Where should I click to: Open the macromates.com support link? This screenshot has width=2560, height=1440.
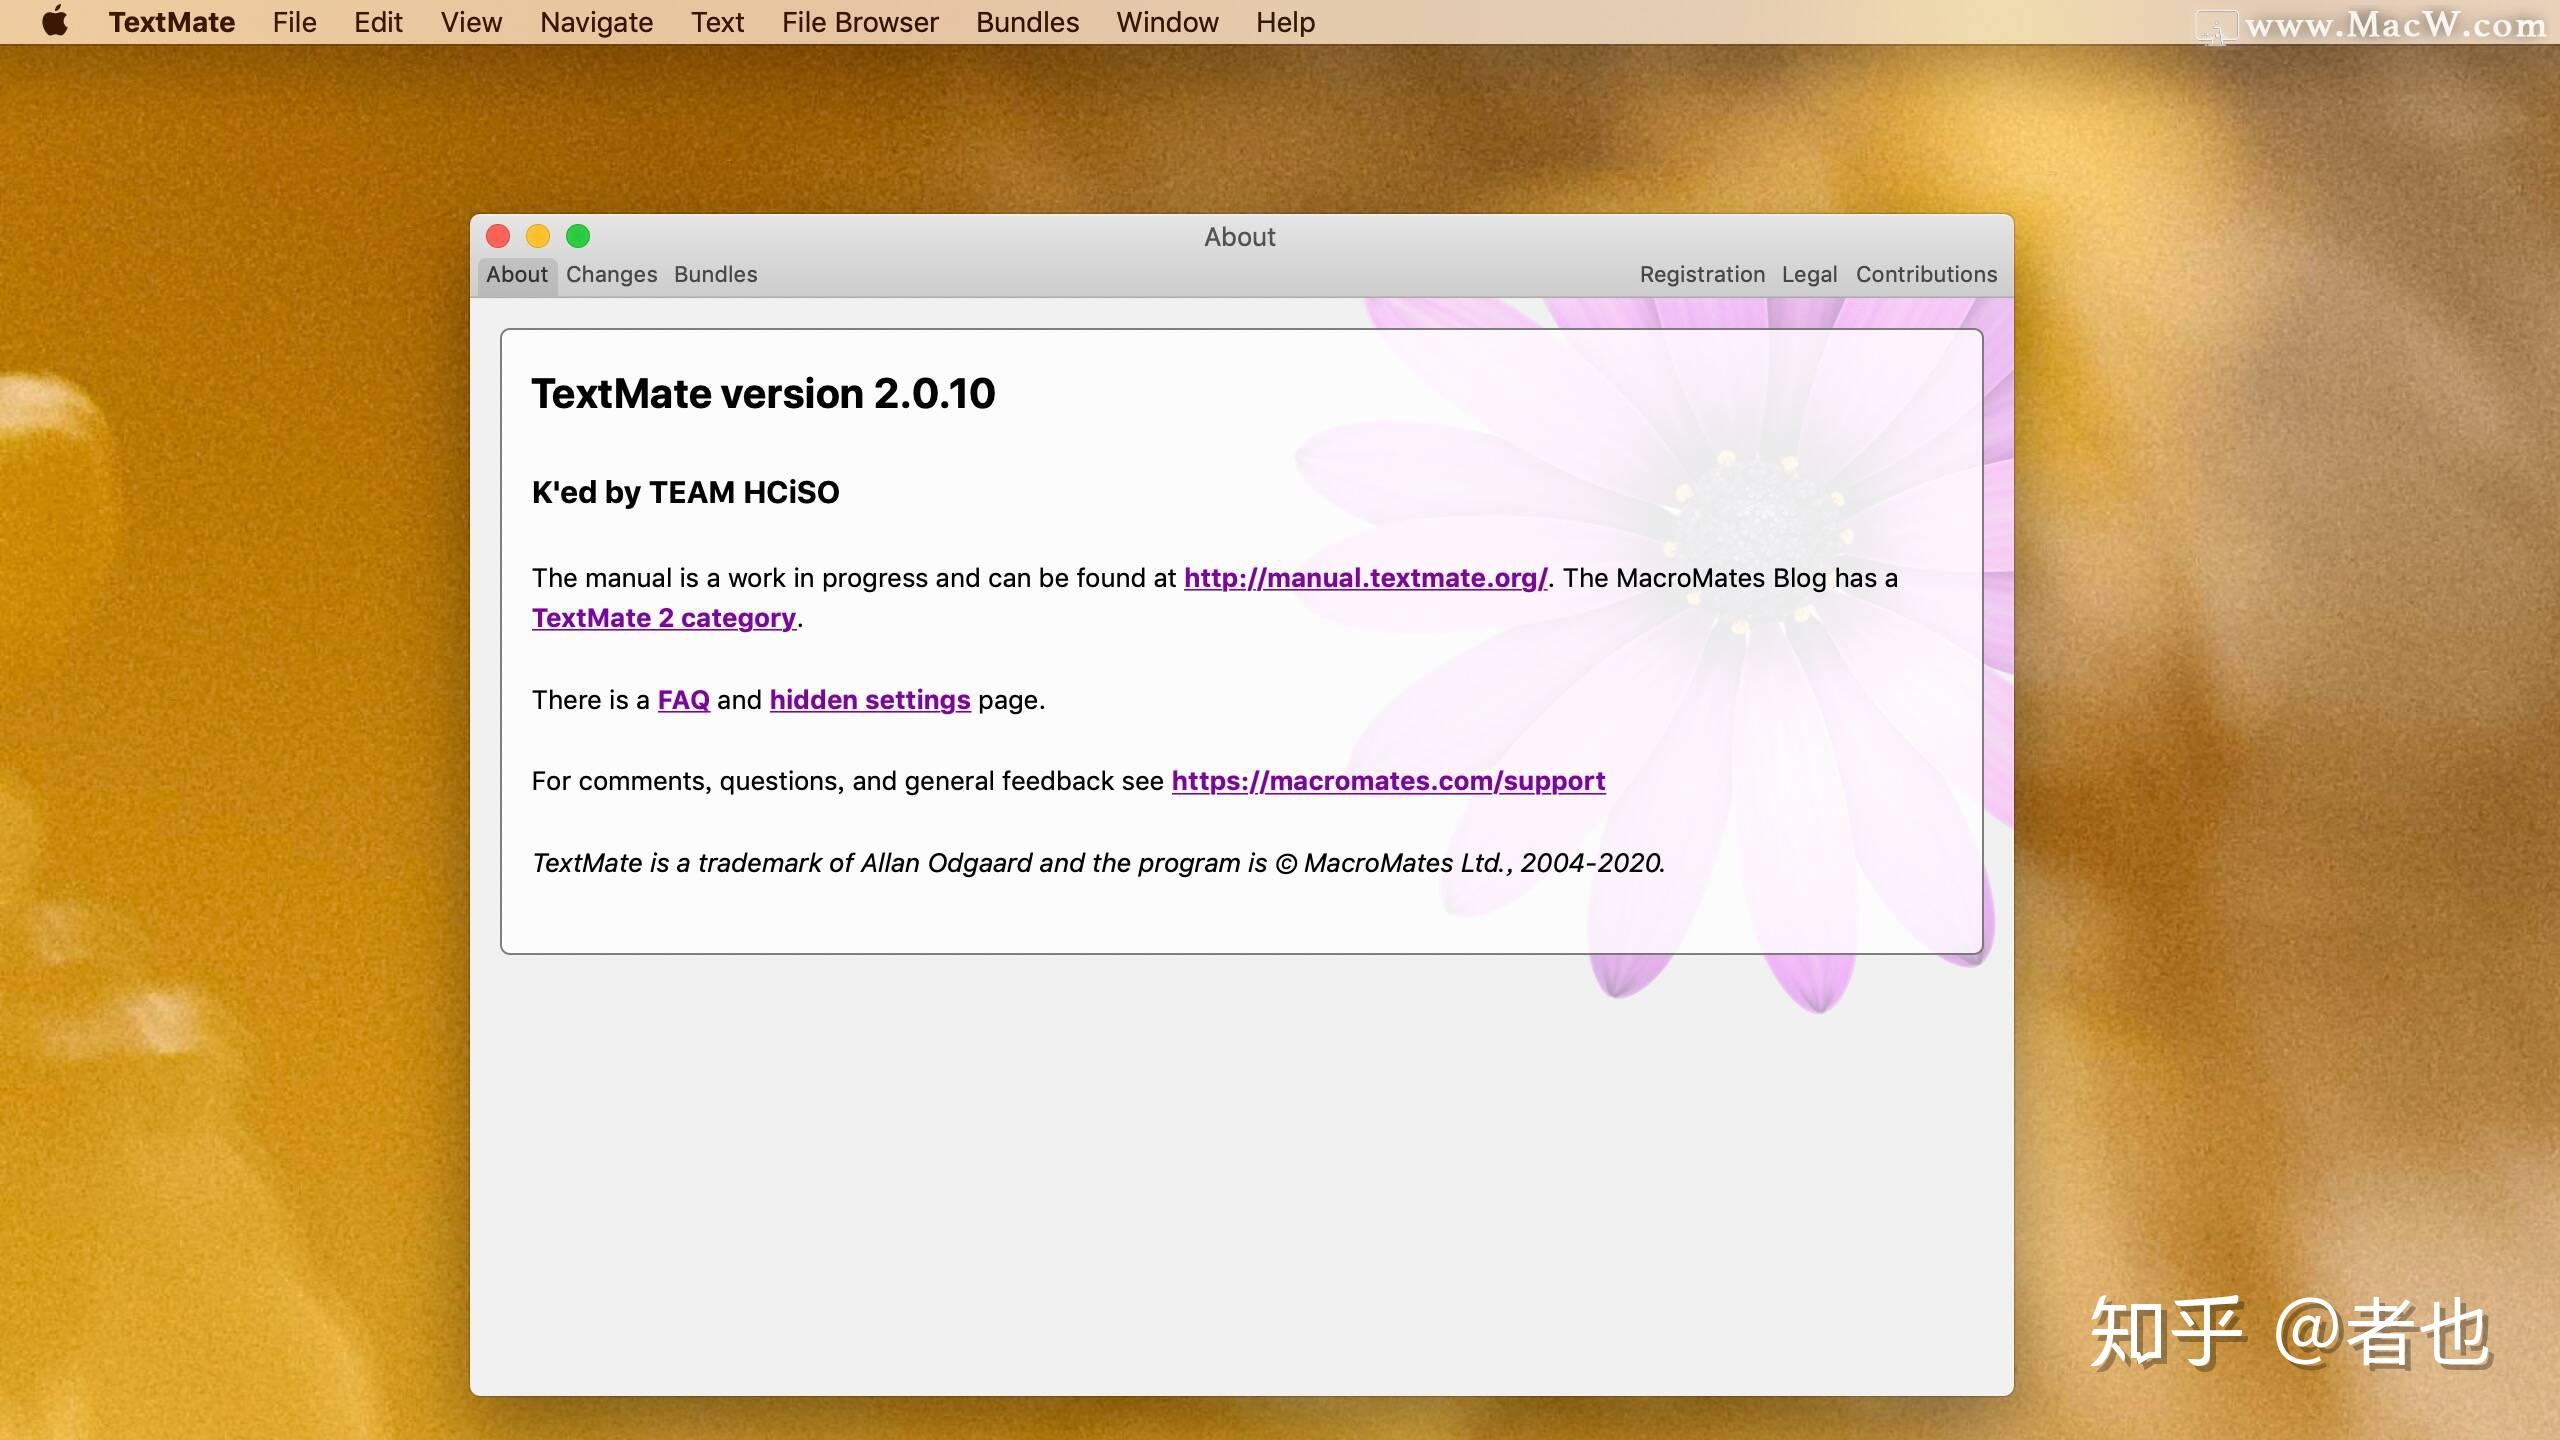[1388, 781]
